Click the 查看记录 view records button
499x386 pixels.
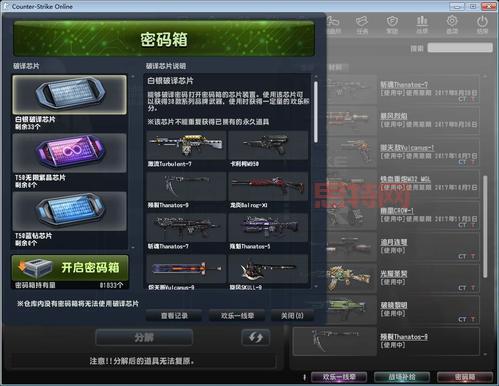174,315
